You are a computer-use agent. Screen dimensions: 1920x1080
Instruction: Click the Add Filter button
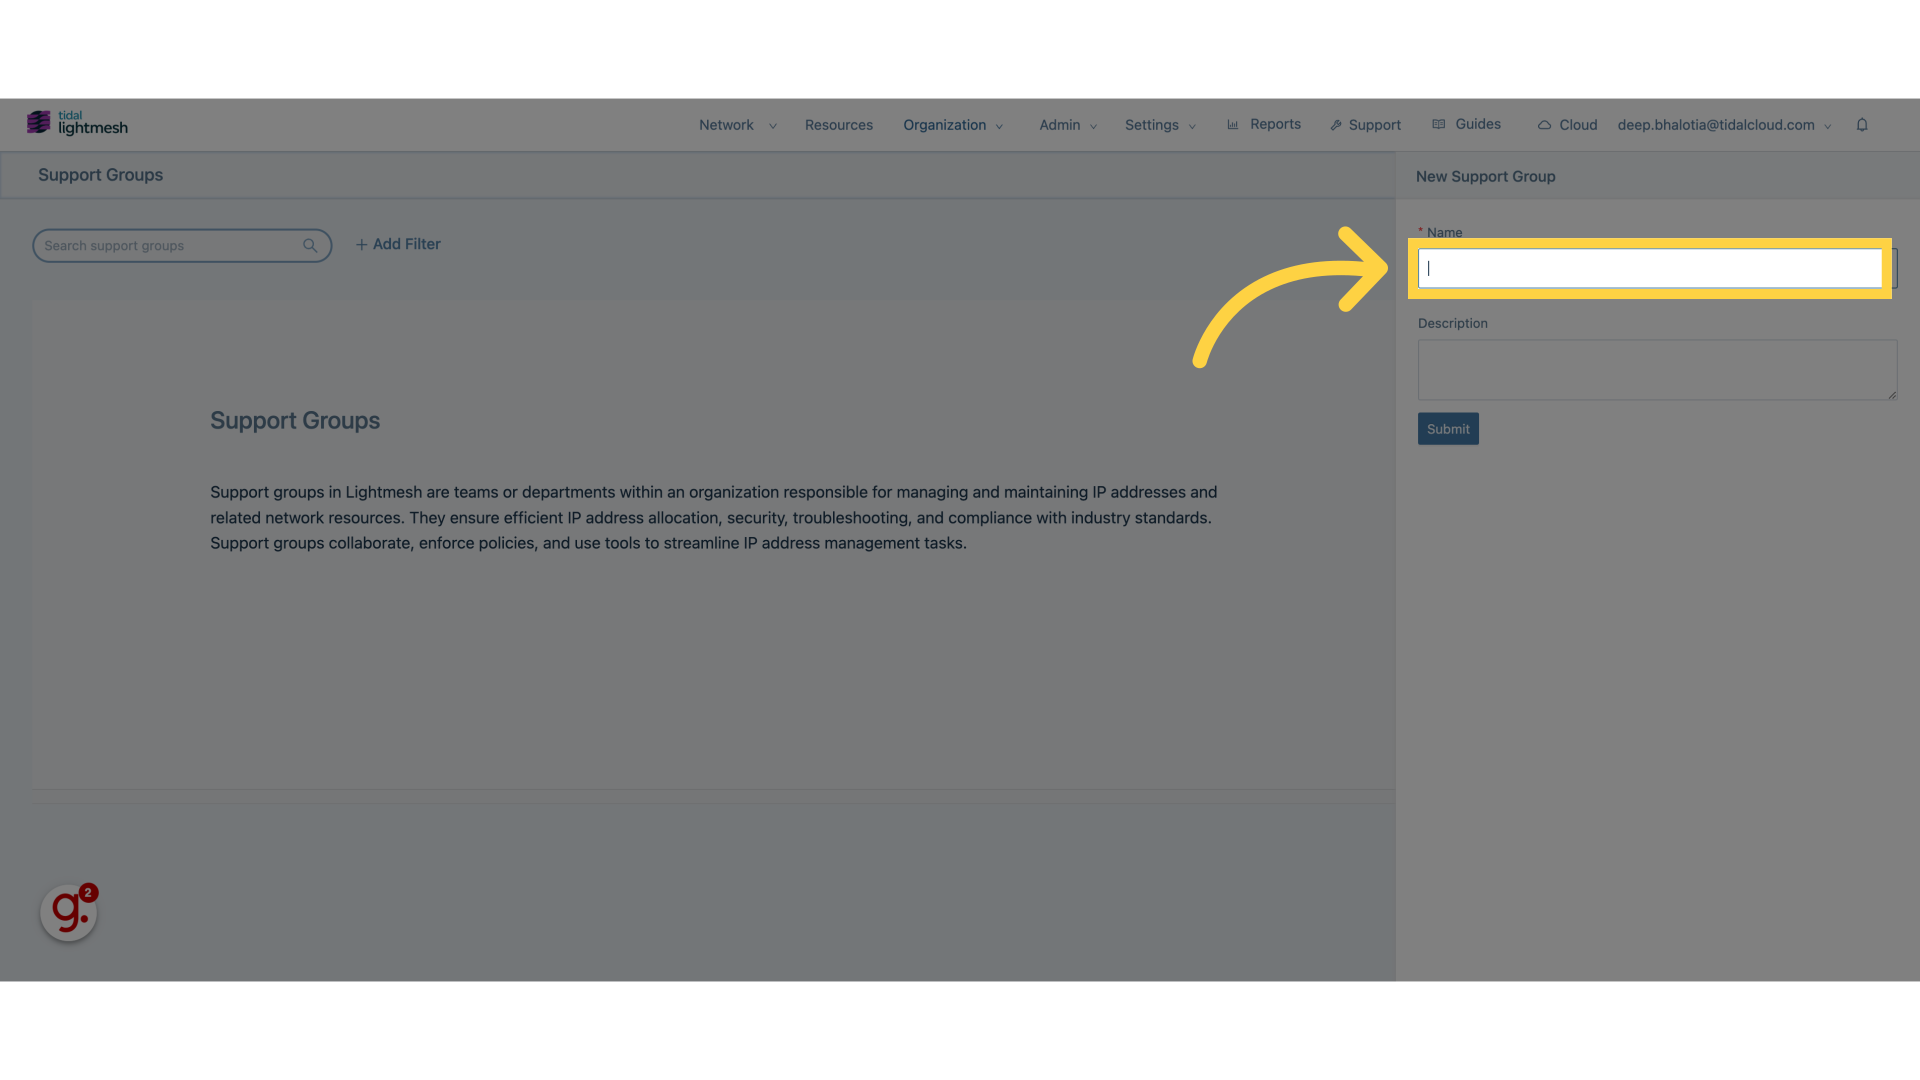[397, 245]
